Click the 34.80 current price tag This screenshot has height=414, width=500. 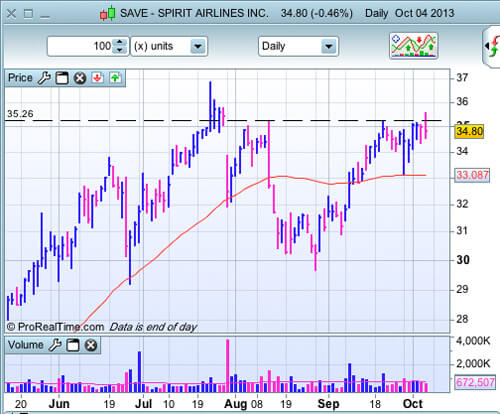(469, 131)
